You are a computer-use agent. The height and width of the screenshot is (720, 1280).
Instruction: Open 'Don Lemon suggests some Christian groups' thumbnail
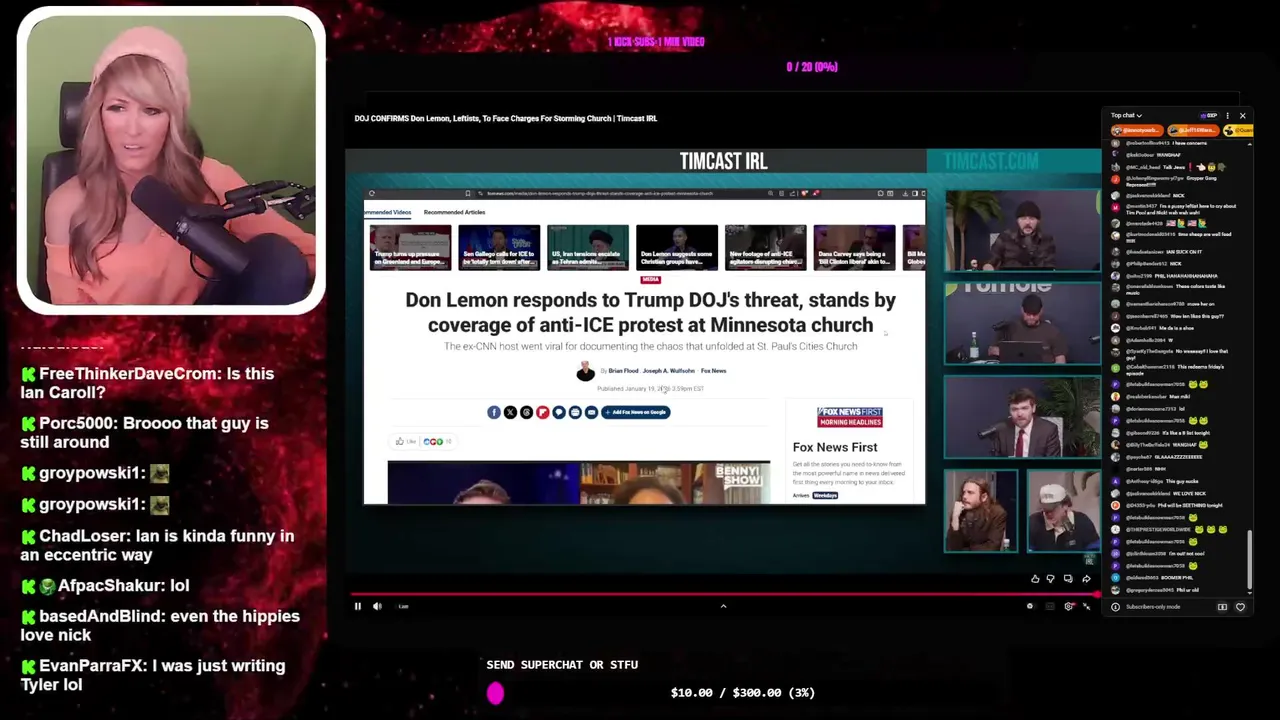click(677, 248)
